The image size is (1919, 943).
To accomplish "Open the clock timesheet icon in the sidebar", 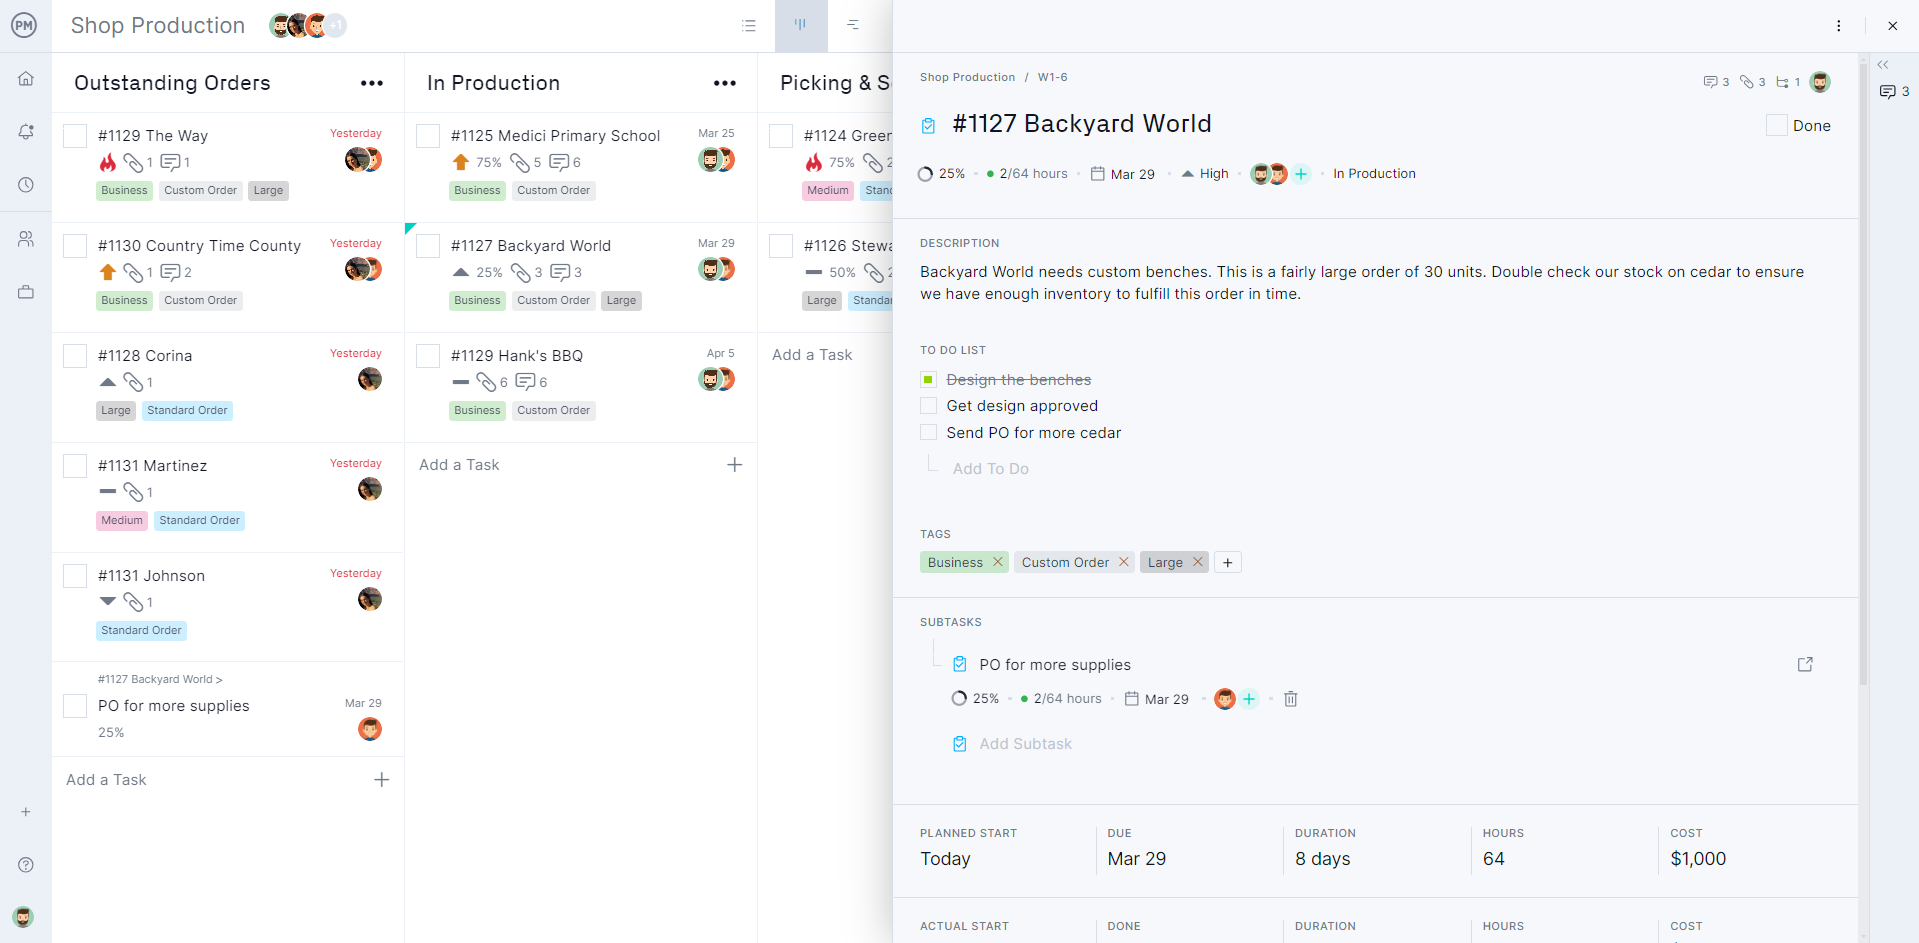I will pos(26,185).
